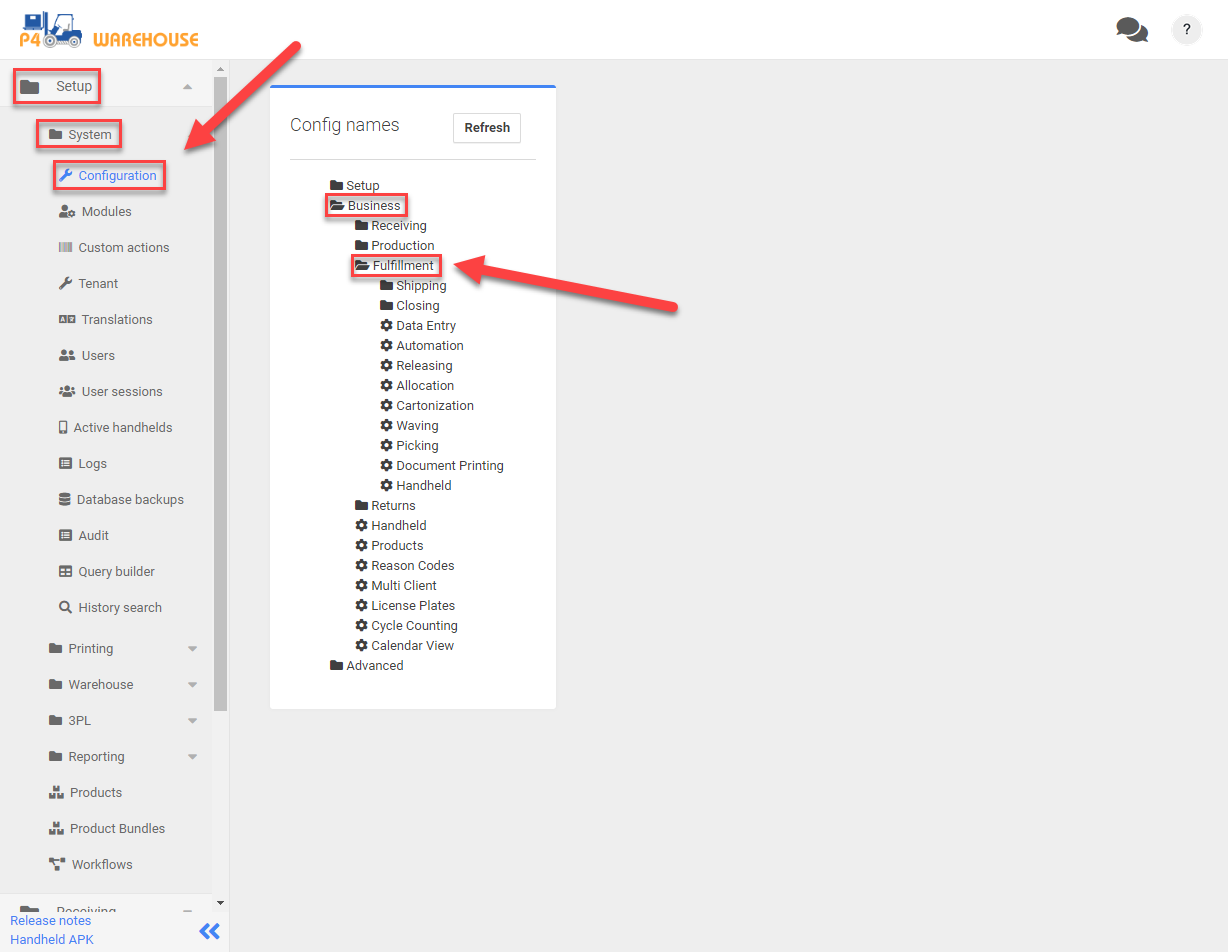
Task: Open Custom actions barcode item
Action: click(123, 248)
